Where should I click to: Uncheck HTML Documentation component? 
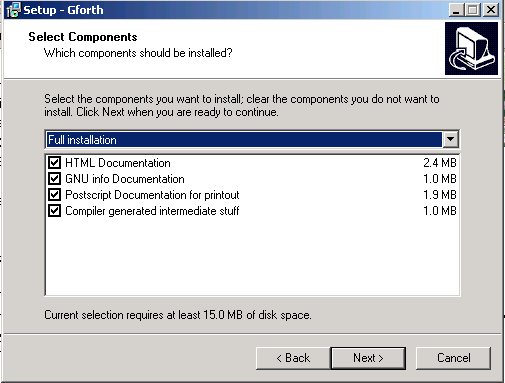click(54, 163)
